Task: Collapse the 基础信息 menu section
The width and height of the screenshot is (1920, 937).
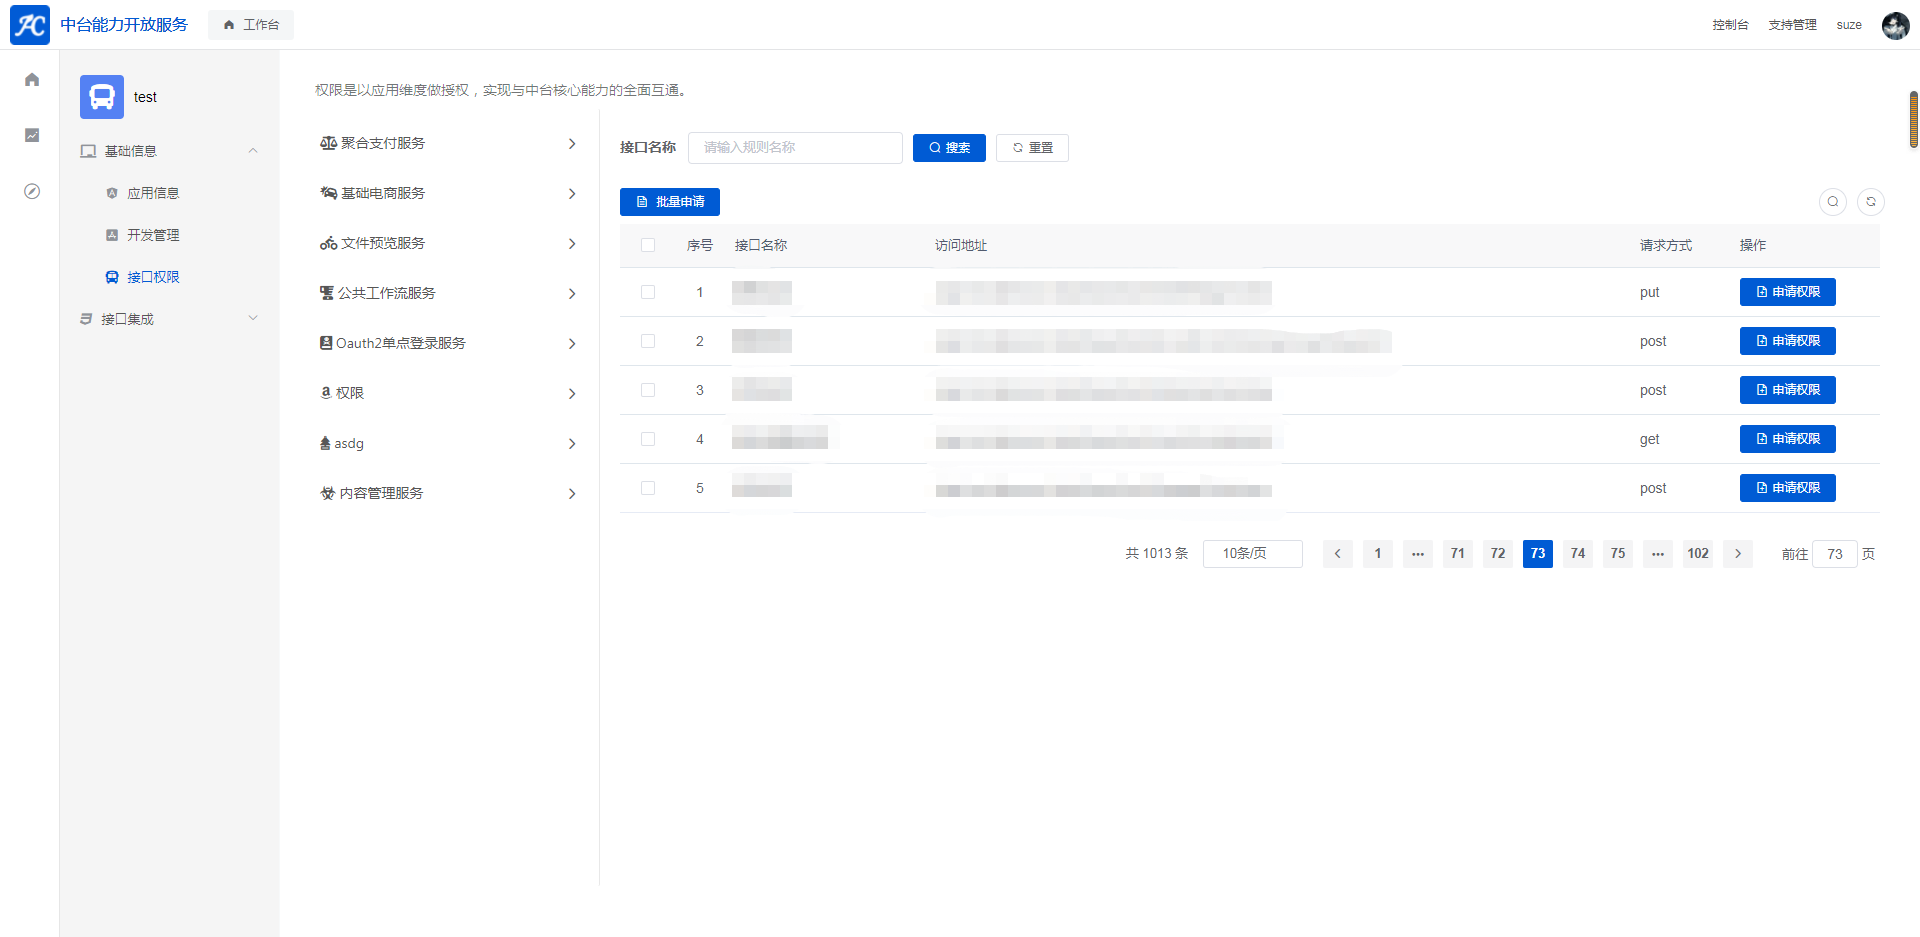Action: (253, 151)
